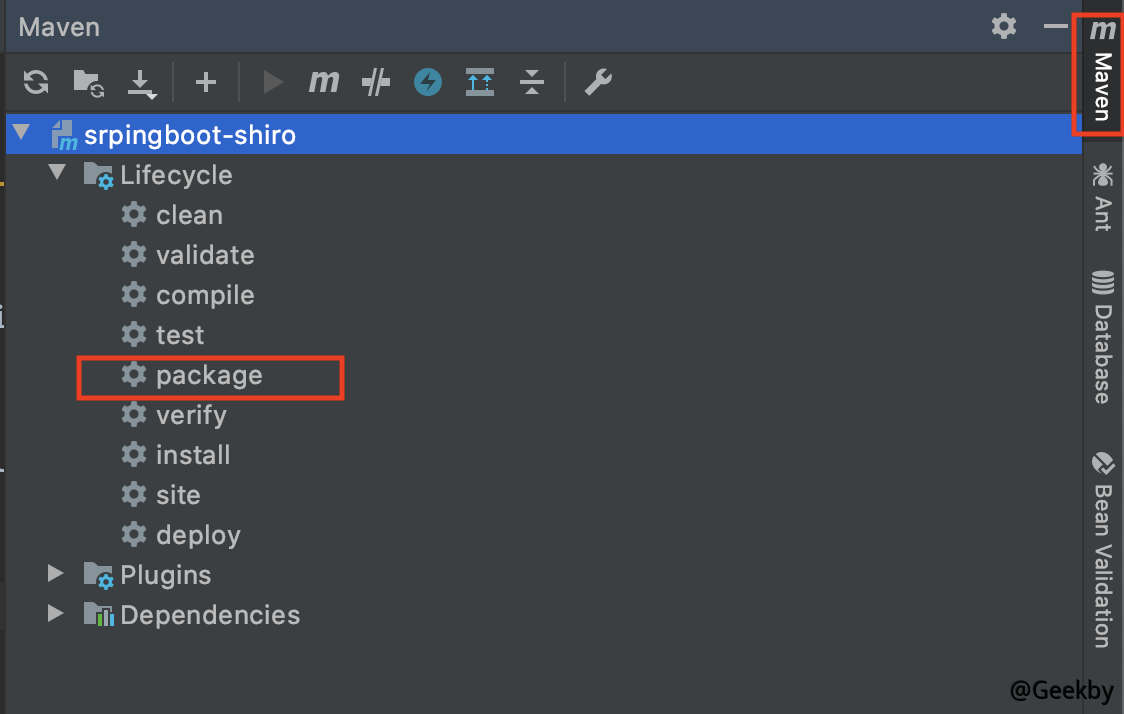The height and width of the screenshot is (714, 1124).
Task: Download sources and documentation
Action: [142, 82]
